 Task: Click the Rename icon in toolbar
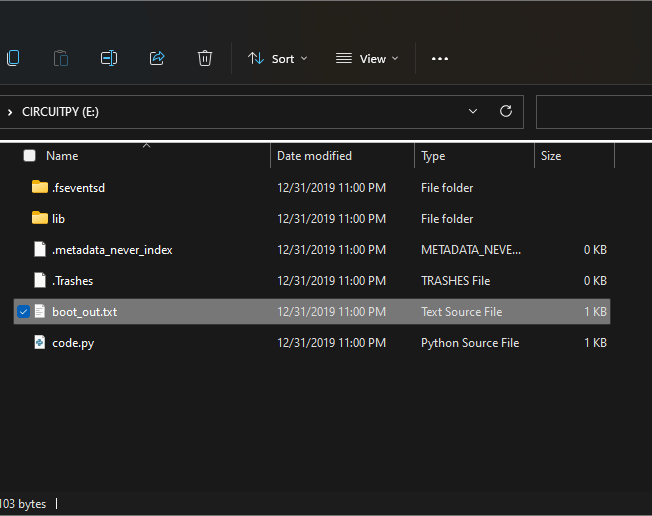pos(109,58)
